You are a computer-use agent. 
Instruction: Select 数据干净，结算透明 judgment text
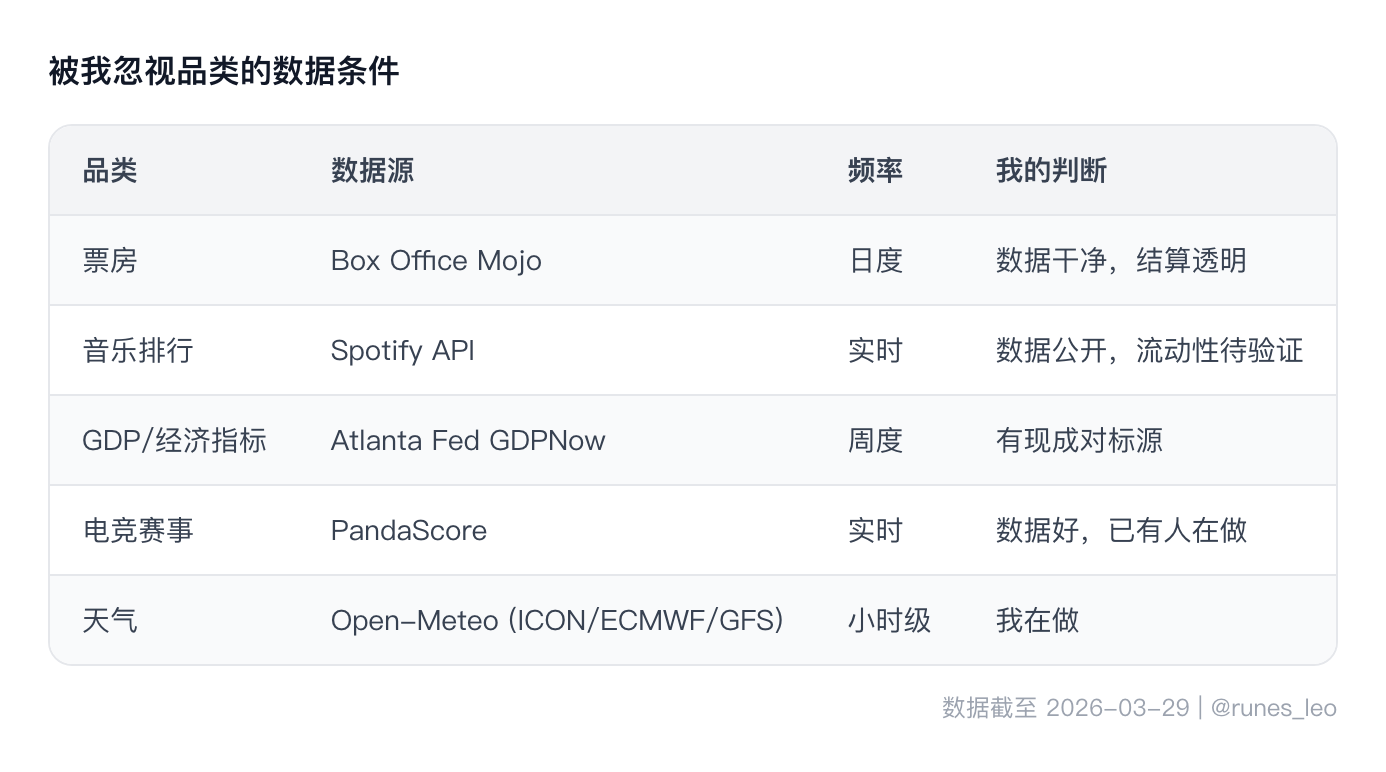1121,261
